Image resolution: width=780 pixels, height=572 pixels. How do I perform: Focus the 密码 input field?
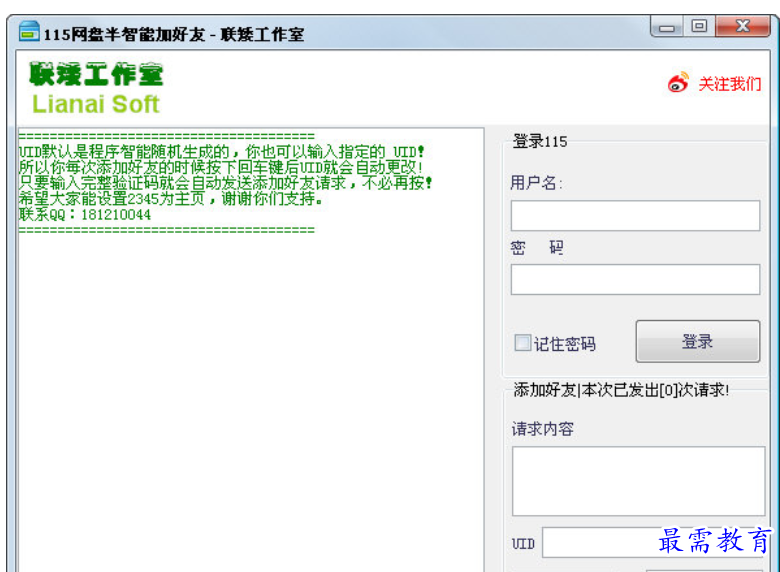pyautogui.click(x=635, y=280)
